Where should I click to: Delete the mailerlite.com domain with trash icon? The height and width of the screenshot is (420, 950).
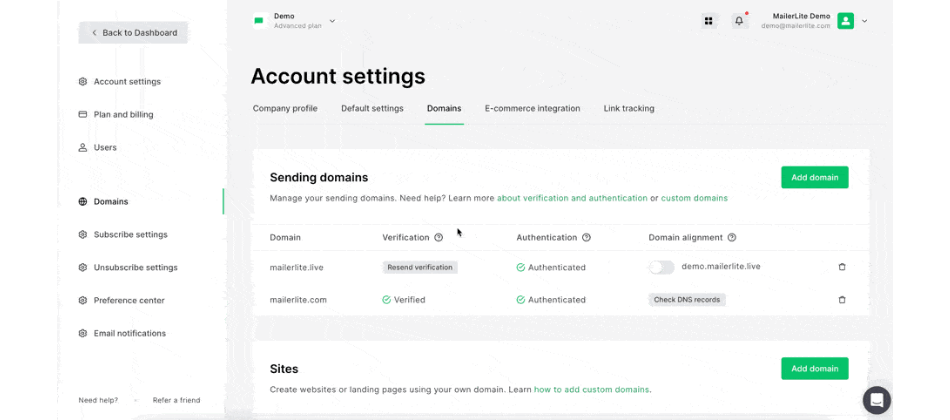point(842,299)
